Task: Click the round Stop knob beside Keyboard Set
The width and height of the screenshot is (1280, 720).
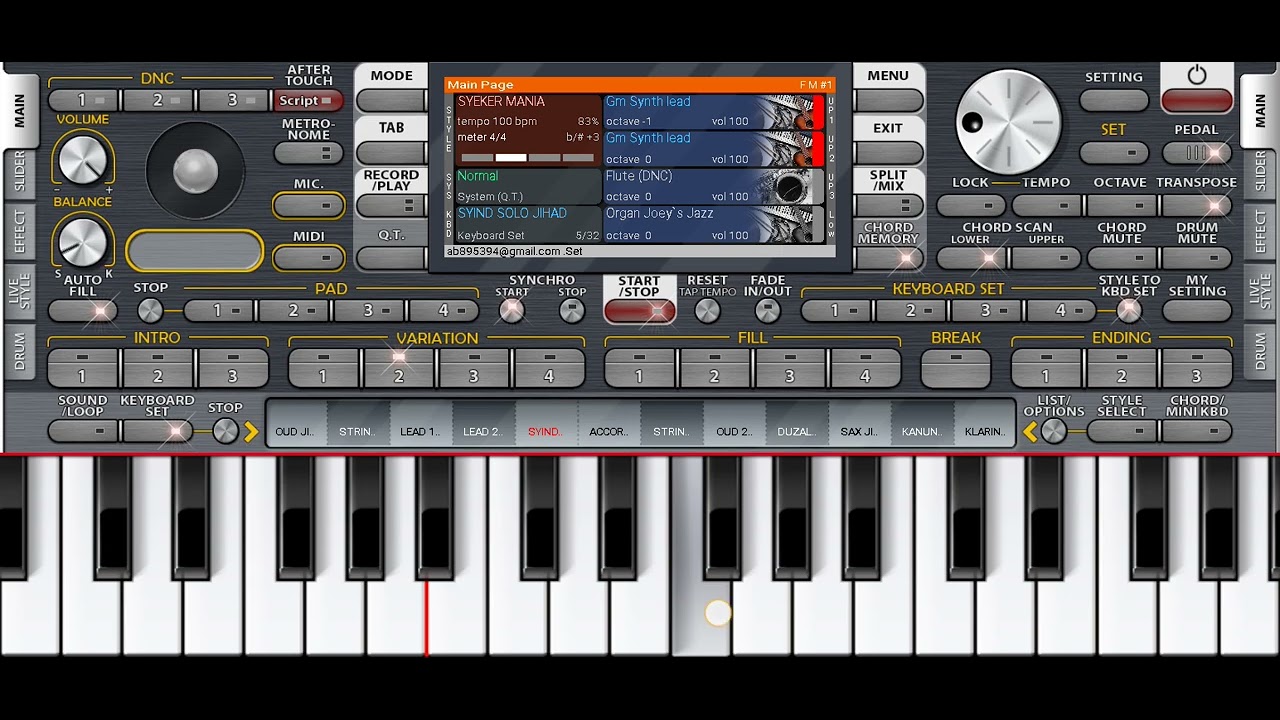Action: pyautogui.click(x=226, y=431)
